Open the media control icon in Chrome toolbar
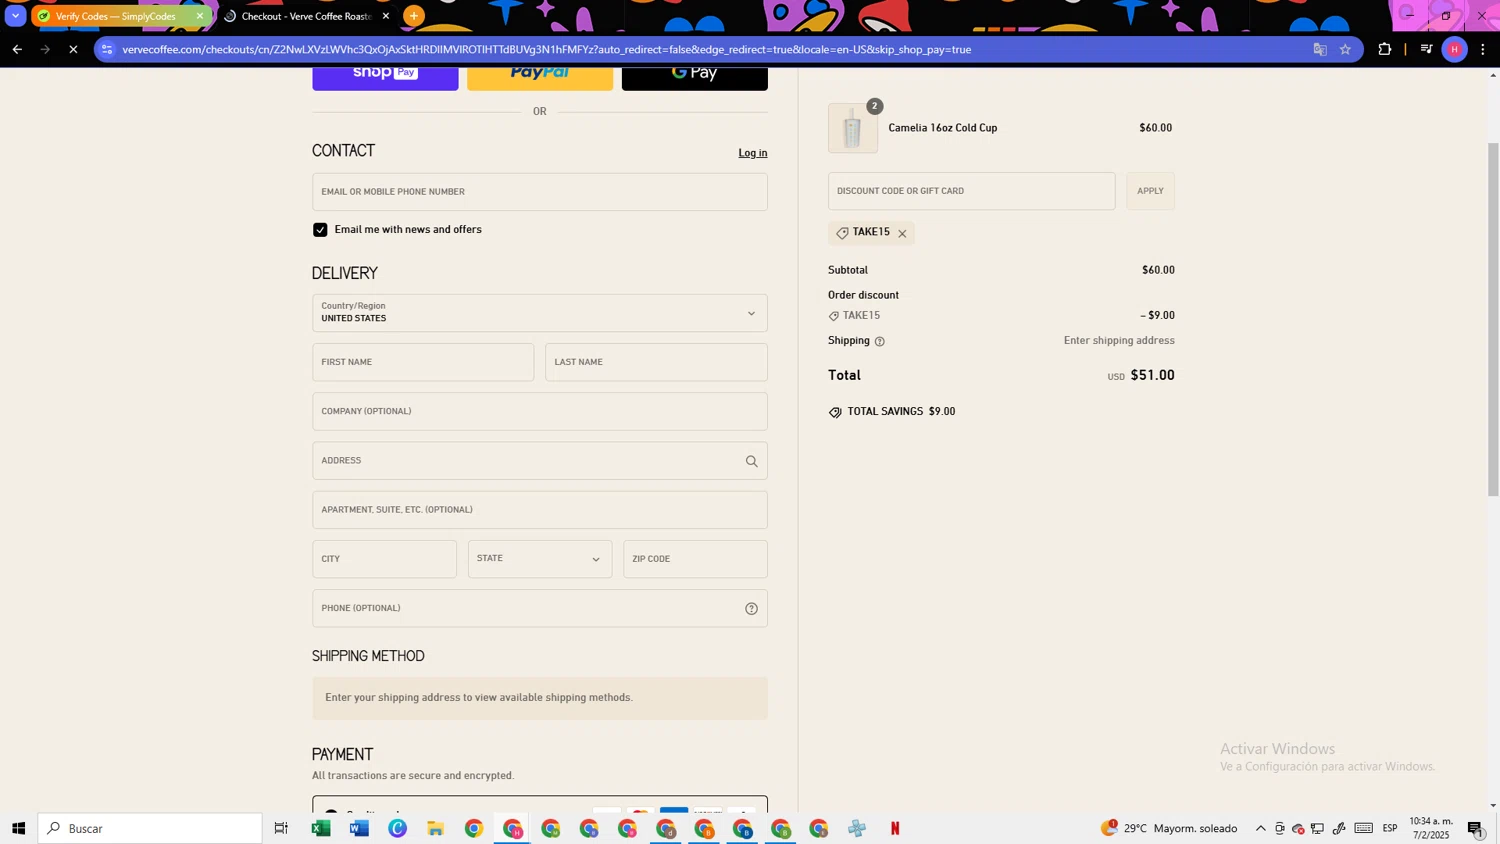Viewport: 1500px width, 844px height. 1427,49
